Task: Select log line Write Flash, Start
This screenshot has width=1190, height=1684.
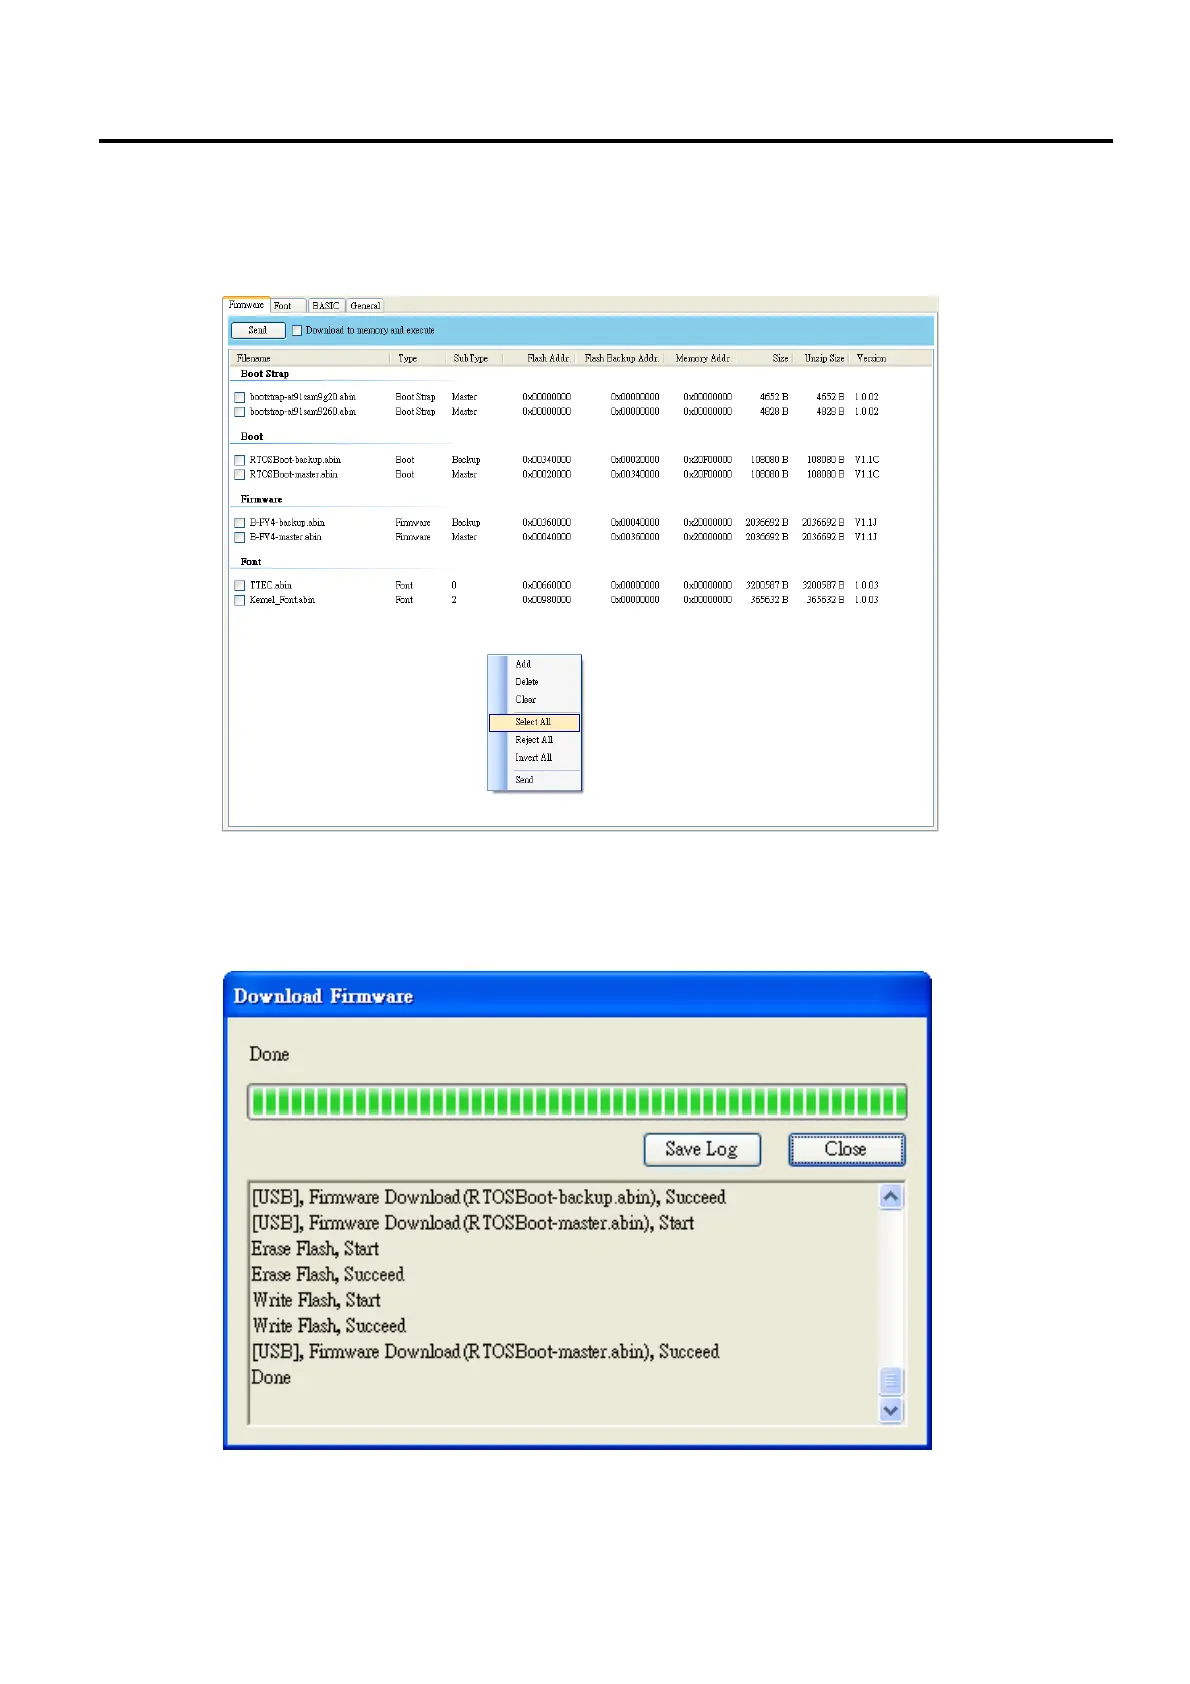Action: coord(316,1300)
